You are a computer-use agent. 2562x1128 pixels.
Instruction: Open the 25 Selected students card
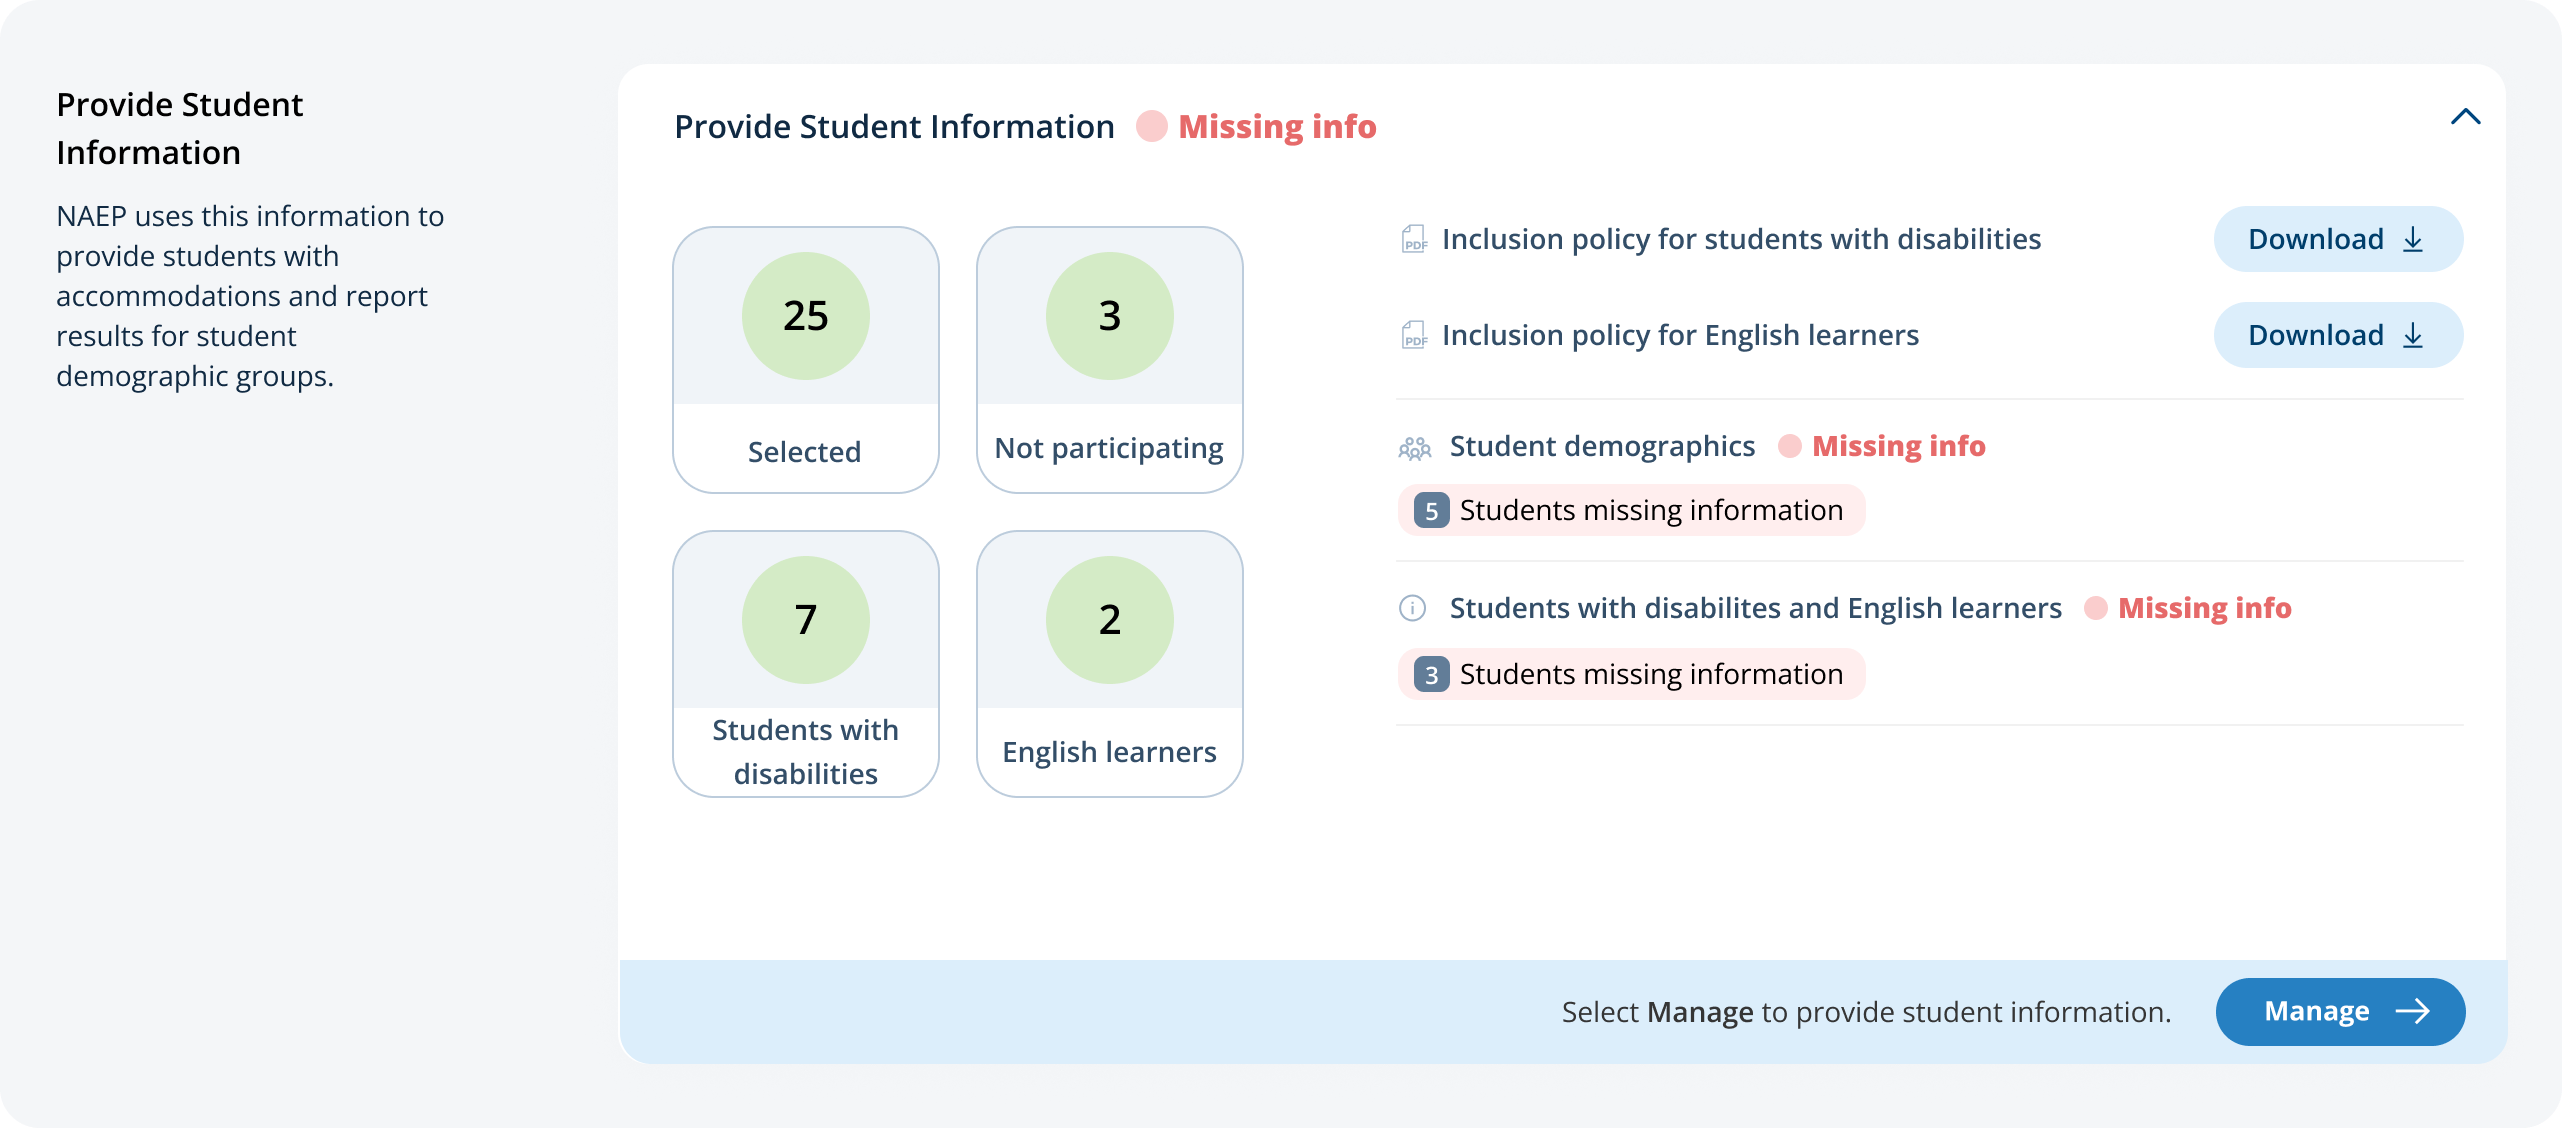click(805, 359)
